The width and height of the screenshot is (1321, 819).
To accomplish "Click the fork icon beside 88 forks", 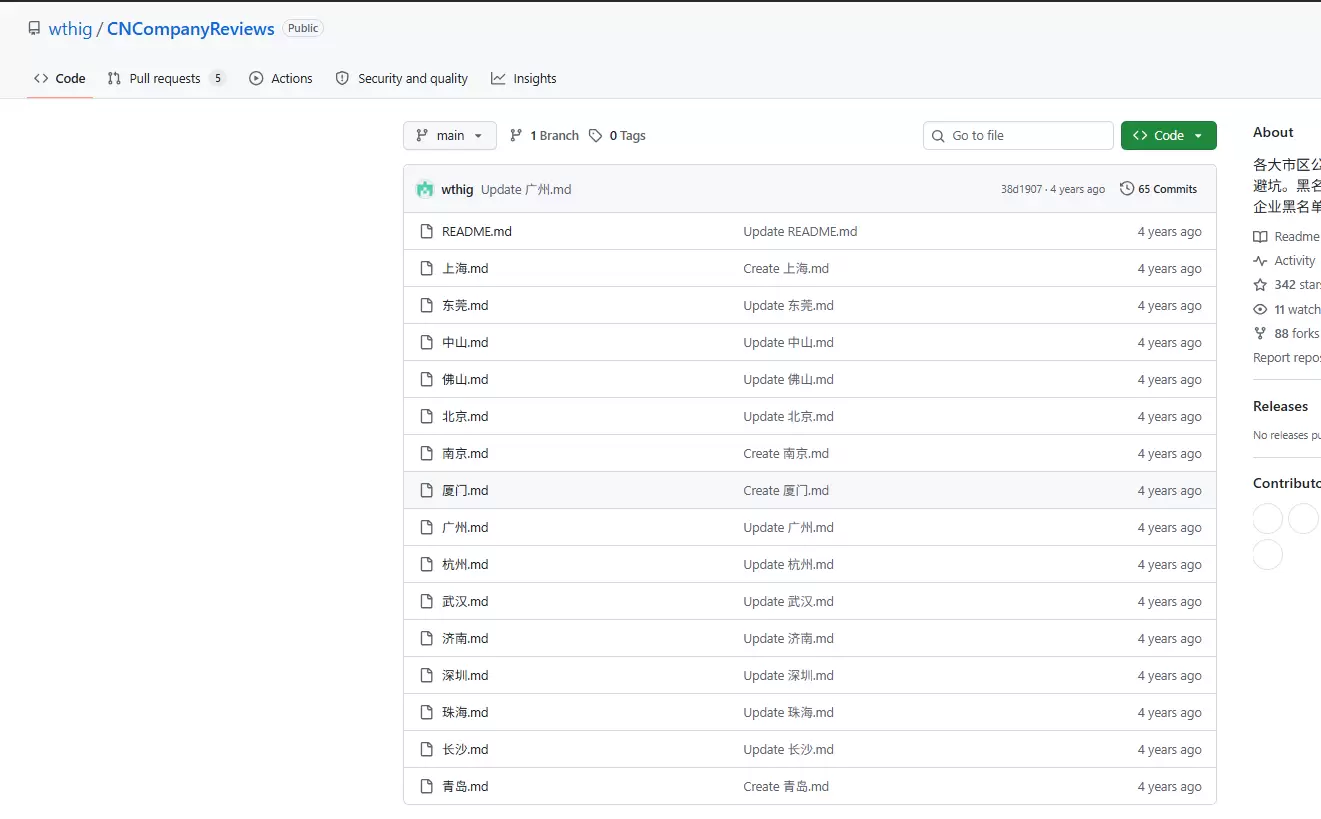I will [x=1260, y=334].
